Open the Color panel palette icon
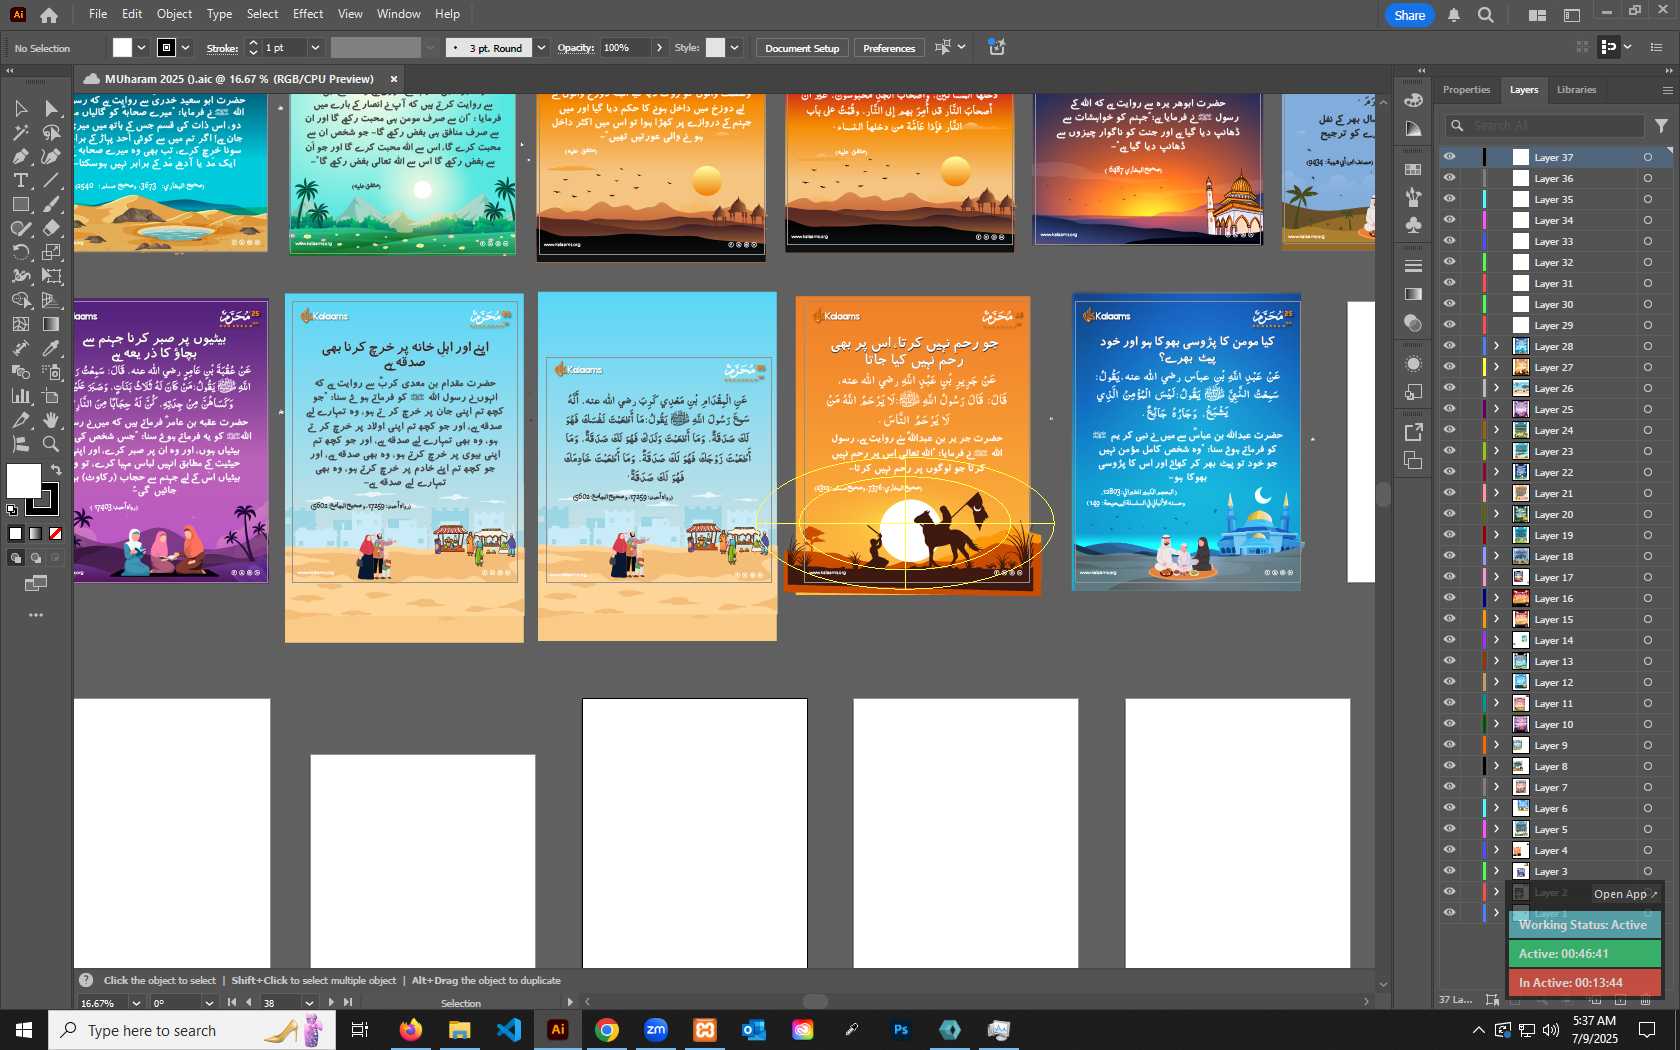This screenshot has height=1050, width=1680. tap(1413, 100)
